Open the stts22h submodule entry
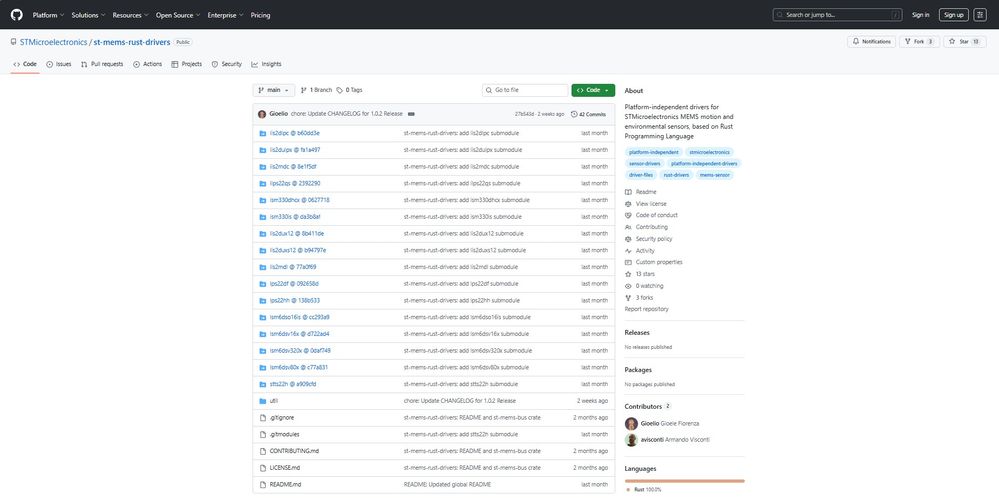999x498 pixels. [293, 384]
